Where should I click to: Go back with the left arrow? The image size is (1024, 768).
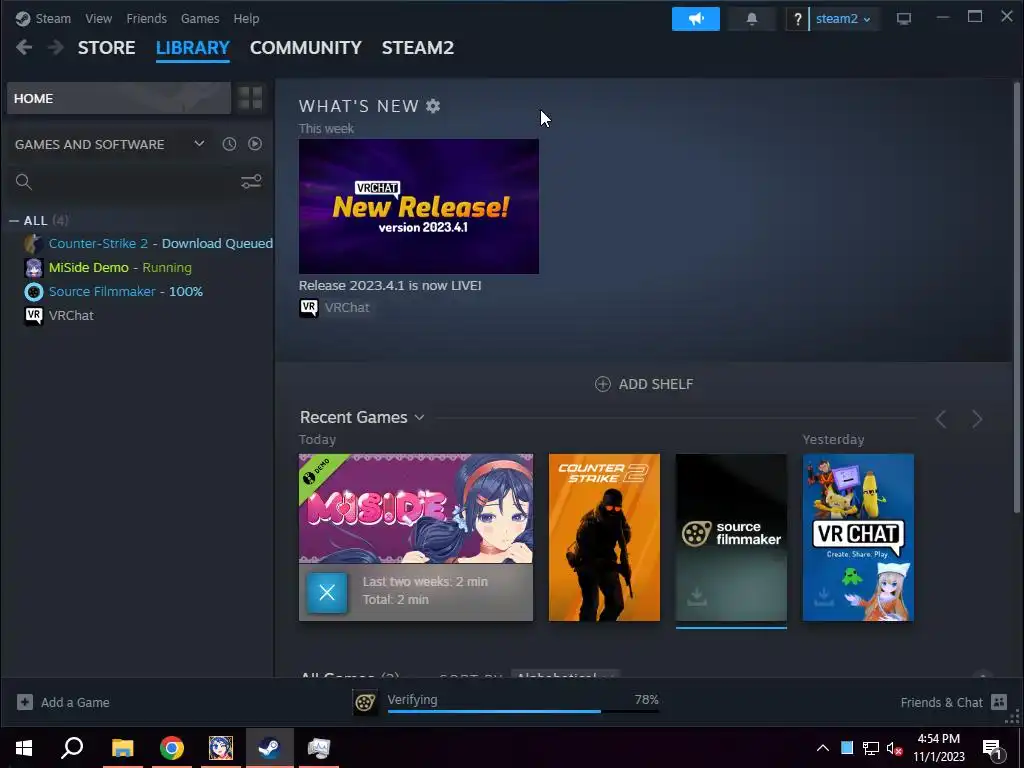pyautogui.click(x=24, y=47)
